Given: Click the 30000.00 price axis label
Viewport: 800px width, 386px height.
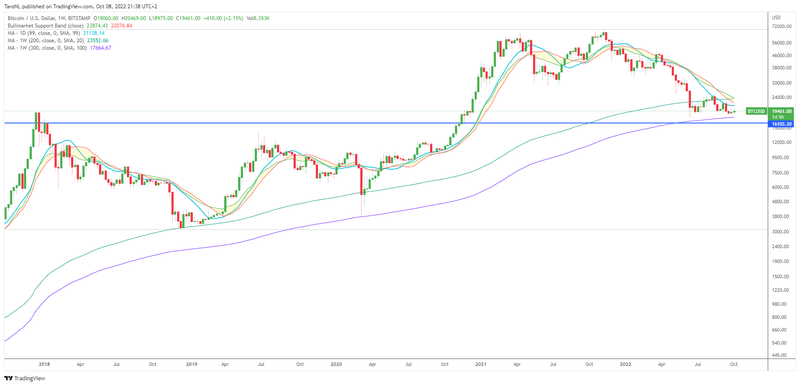Looking at the screenshot, I should coord(783,83).
